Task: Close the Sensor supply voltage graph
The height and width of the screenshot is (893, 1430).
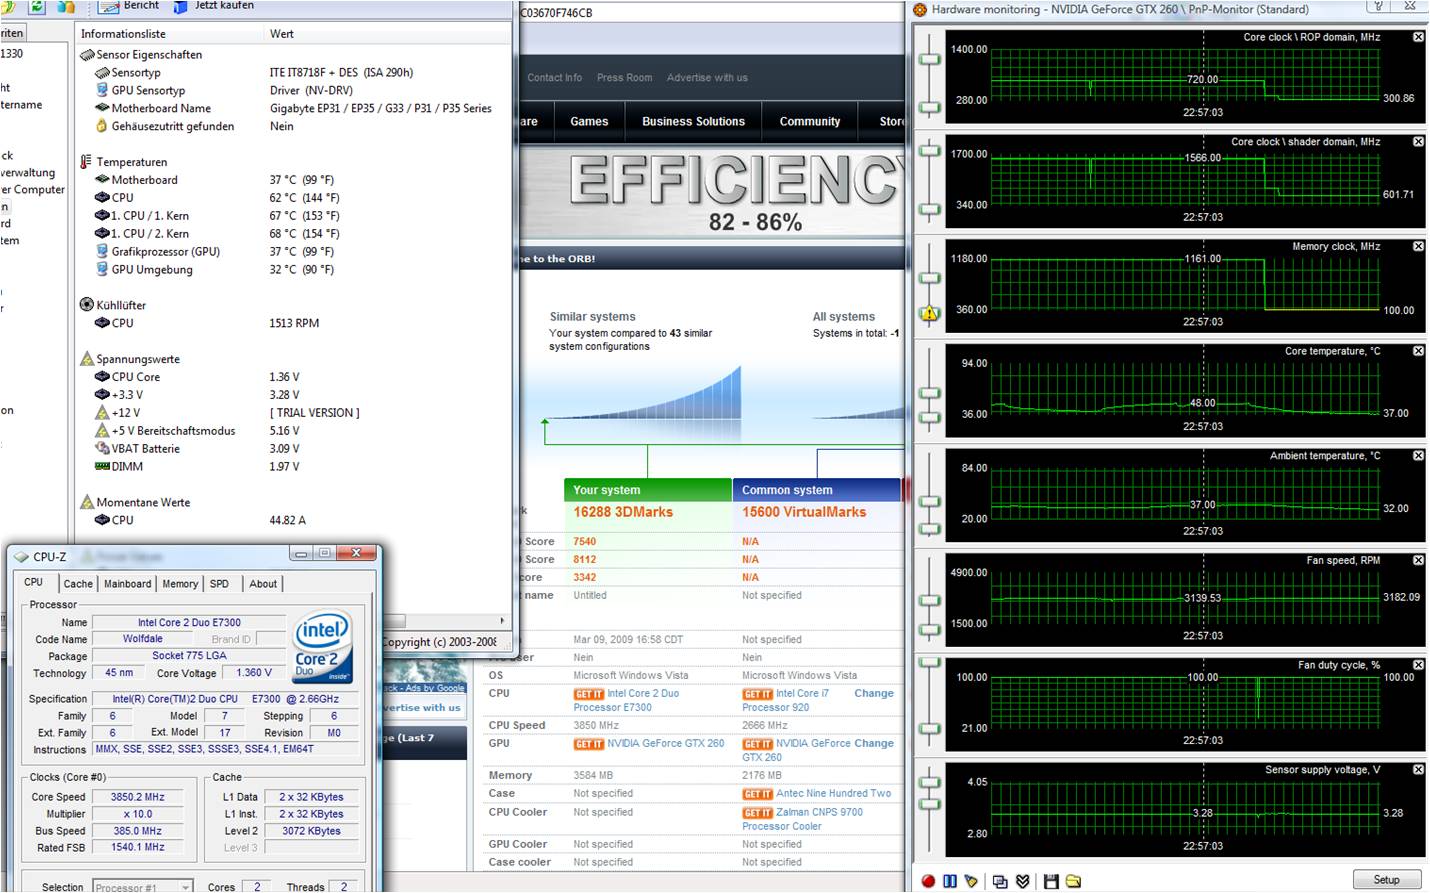Action: [x=1418, y=770]
